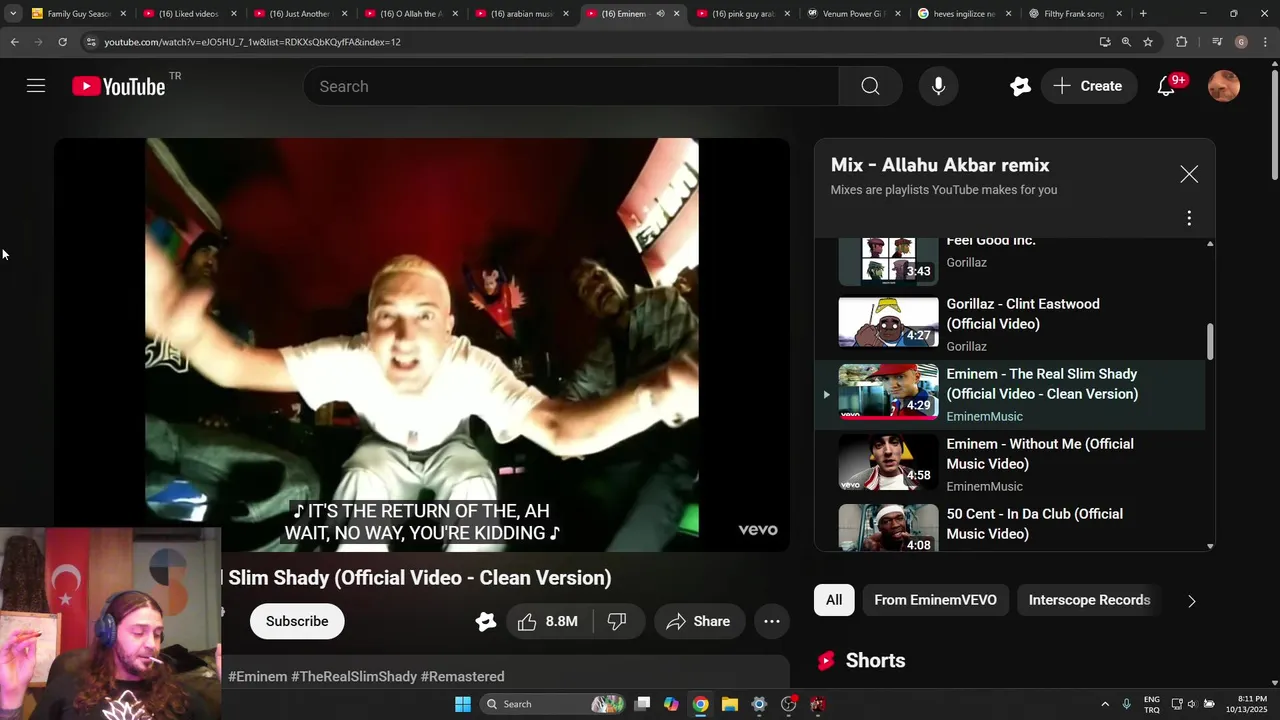
Task: Select From EminemVEVO chip
Action: (x=935, y=600)
